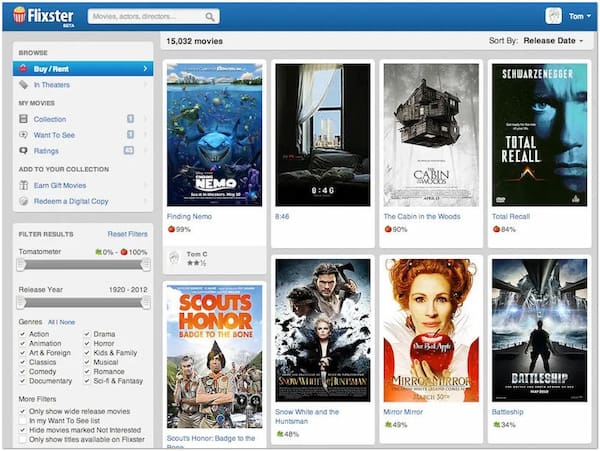This screenshot has height=451, width=600.
Task: Open the Total Recall poster
Action: pos(539,135)
